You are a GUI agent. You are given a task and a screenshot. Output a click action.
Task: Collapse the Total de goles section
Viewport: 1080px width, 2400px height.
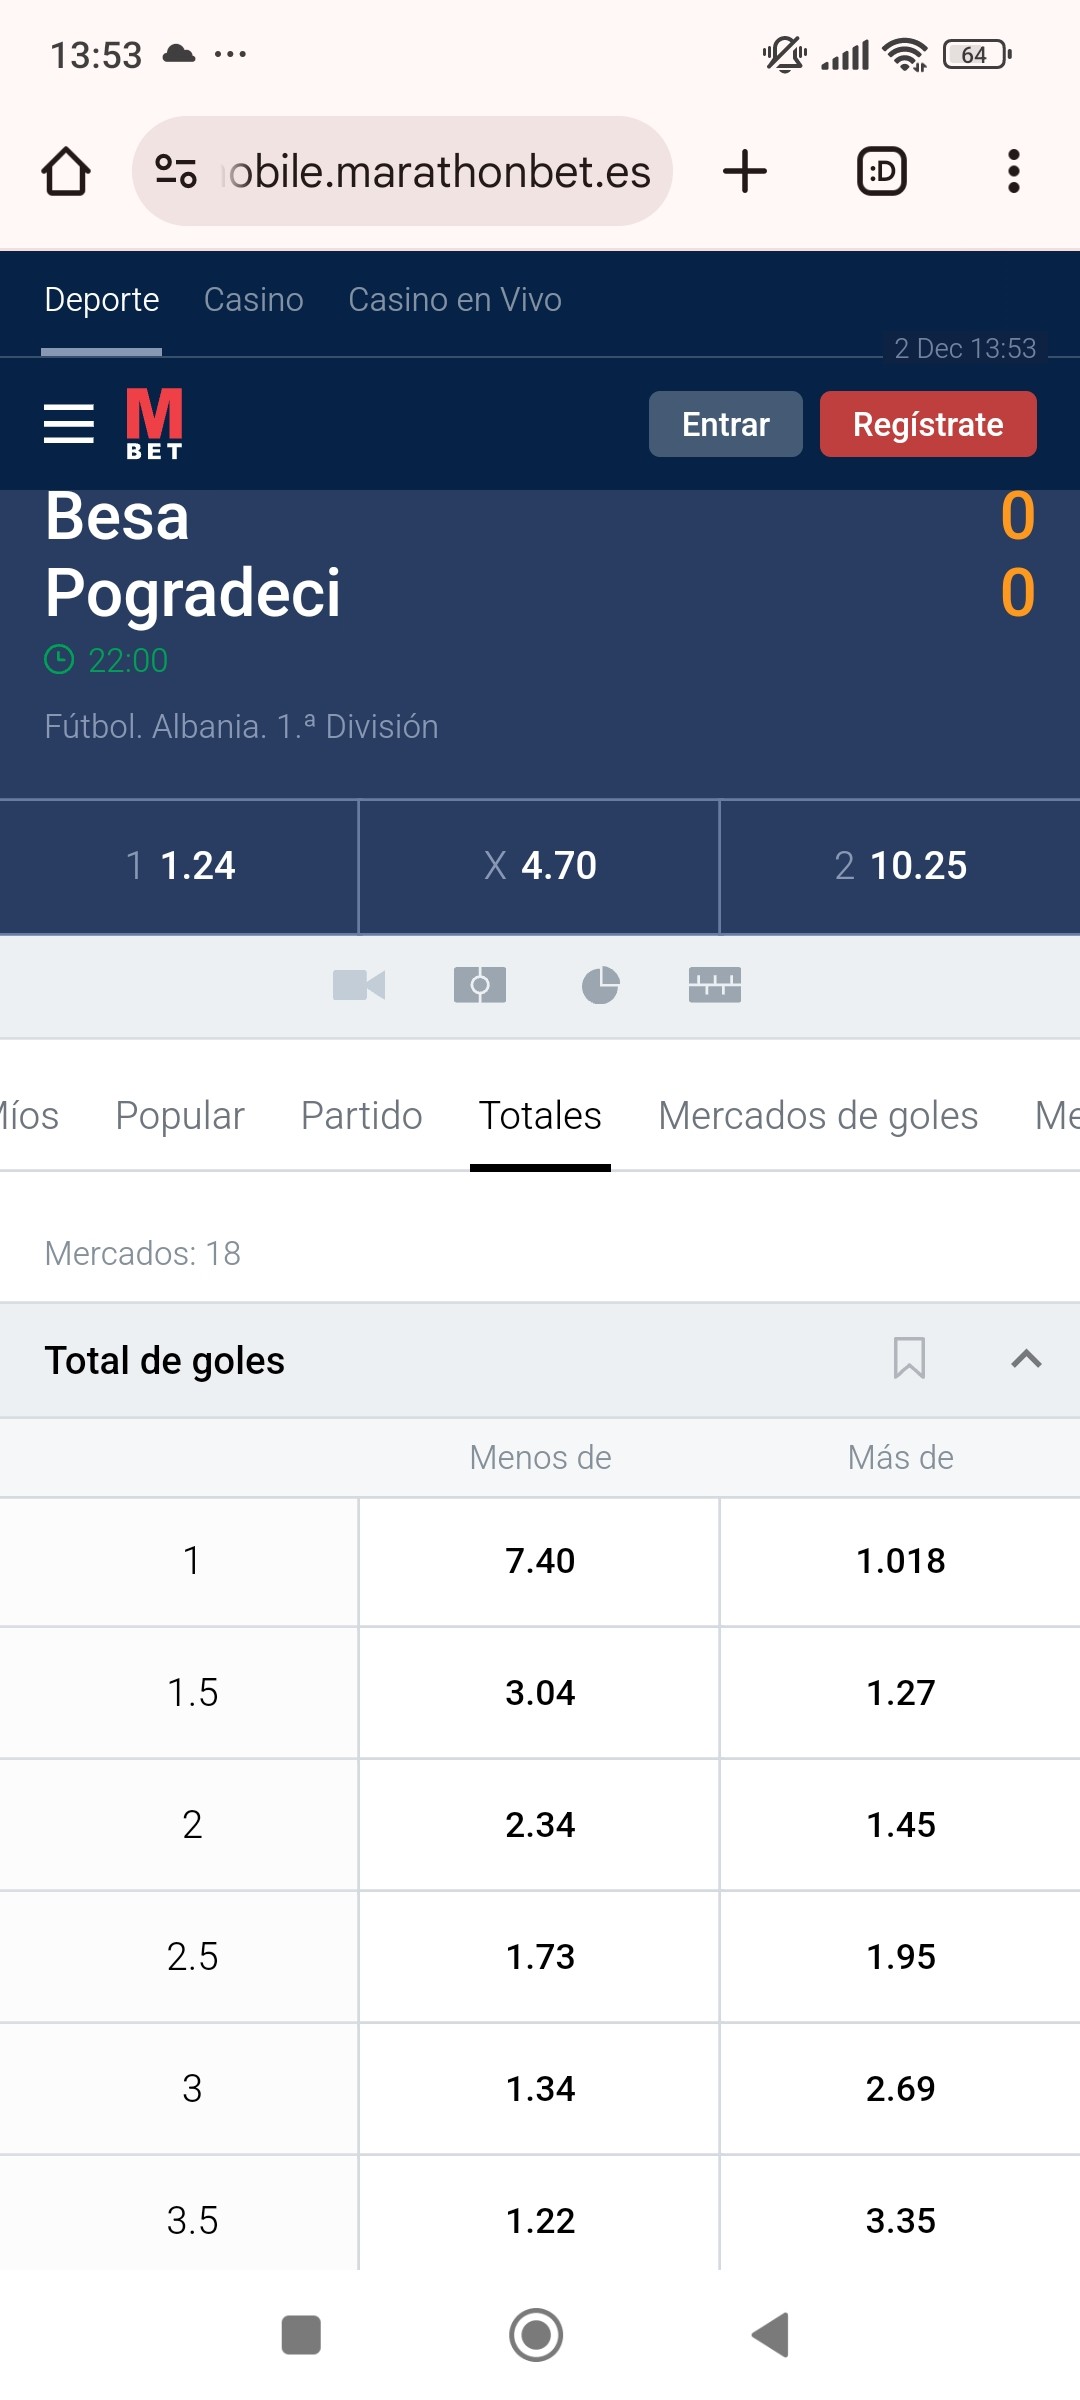(x=1026, y=1359)
